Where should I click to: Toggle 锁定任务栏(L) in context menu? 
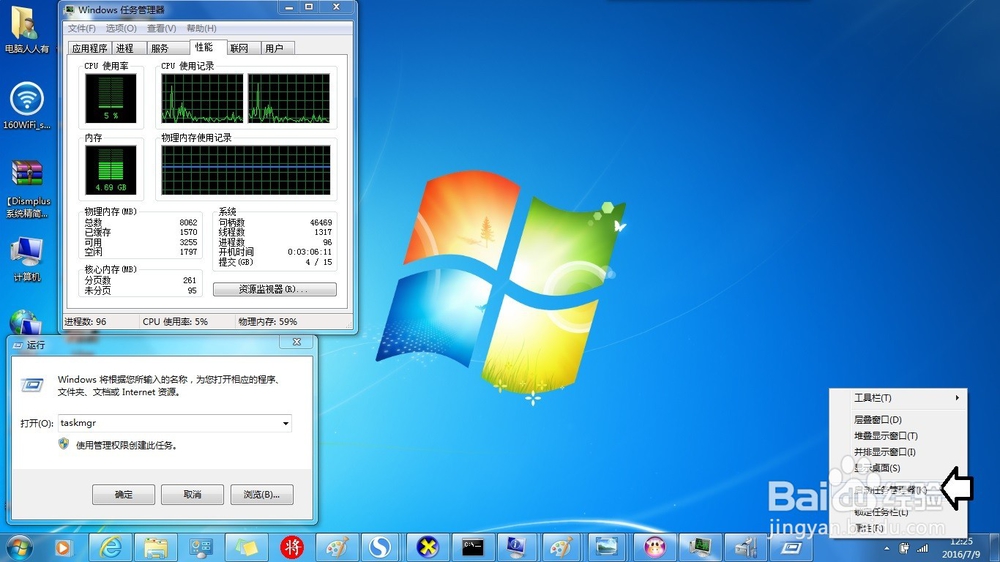pyautogui.click(x=898, y=512)
